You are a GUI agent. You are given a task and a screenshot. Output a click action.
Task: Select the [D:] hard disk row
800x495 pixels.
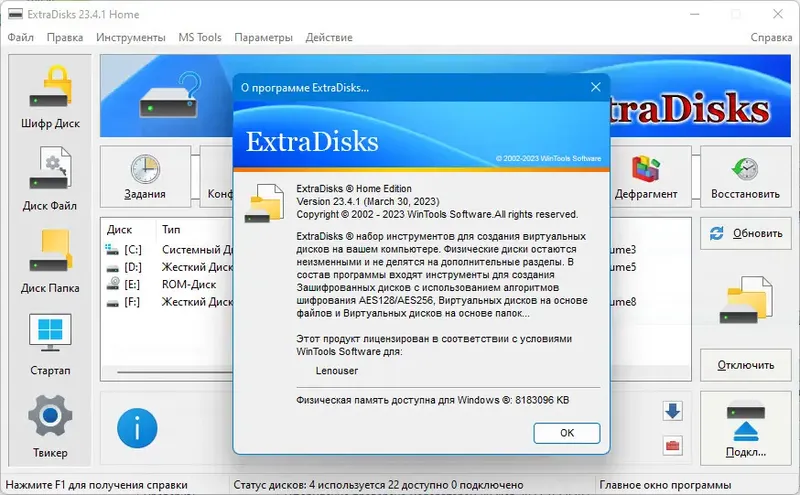pyautogui.click(x=168, y=267)
